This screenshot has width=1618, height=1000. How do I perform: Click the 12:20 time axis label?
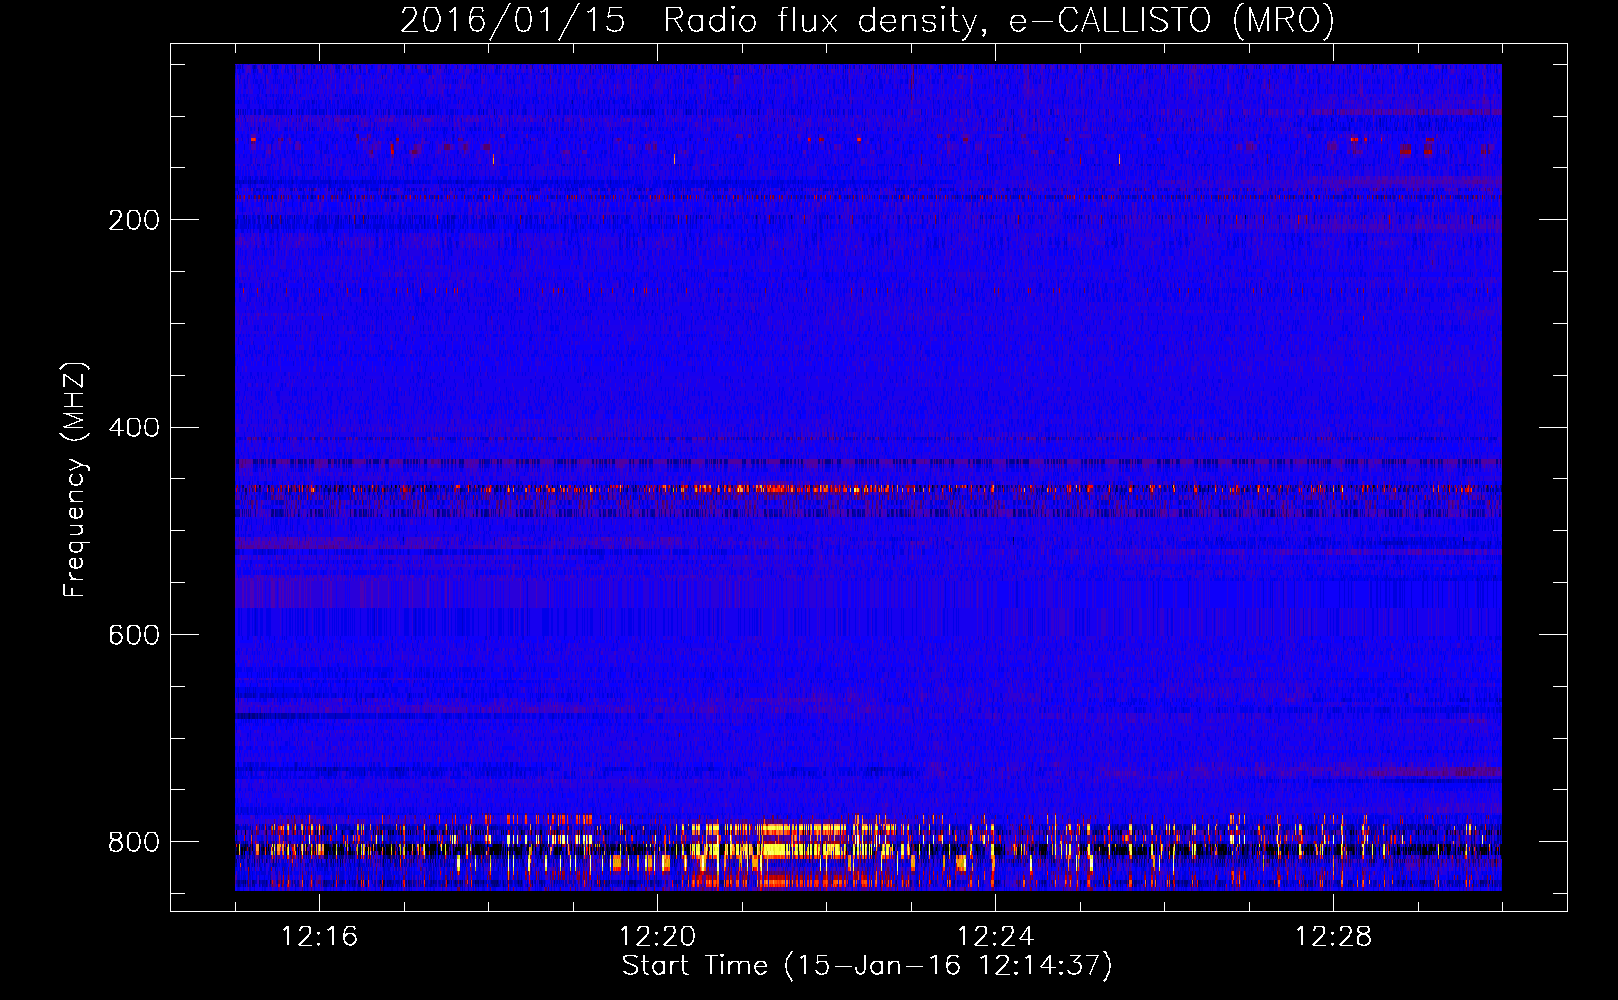click(x=657, y=937)
